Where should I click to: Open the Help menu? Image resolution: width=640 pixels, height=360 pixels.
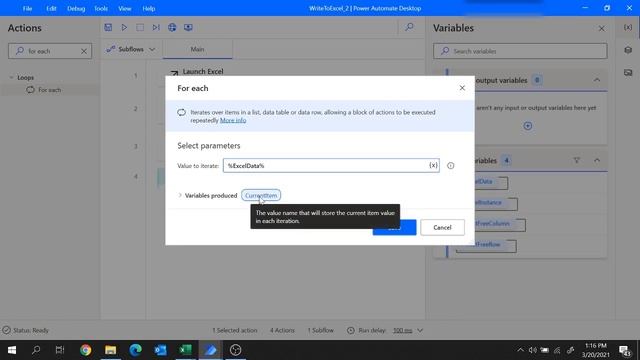click(149, 8)
